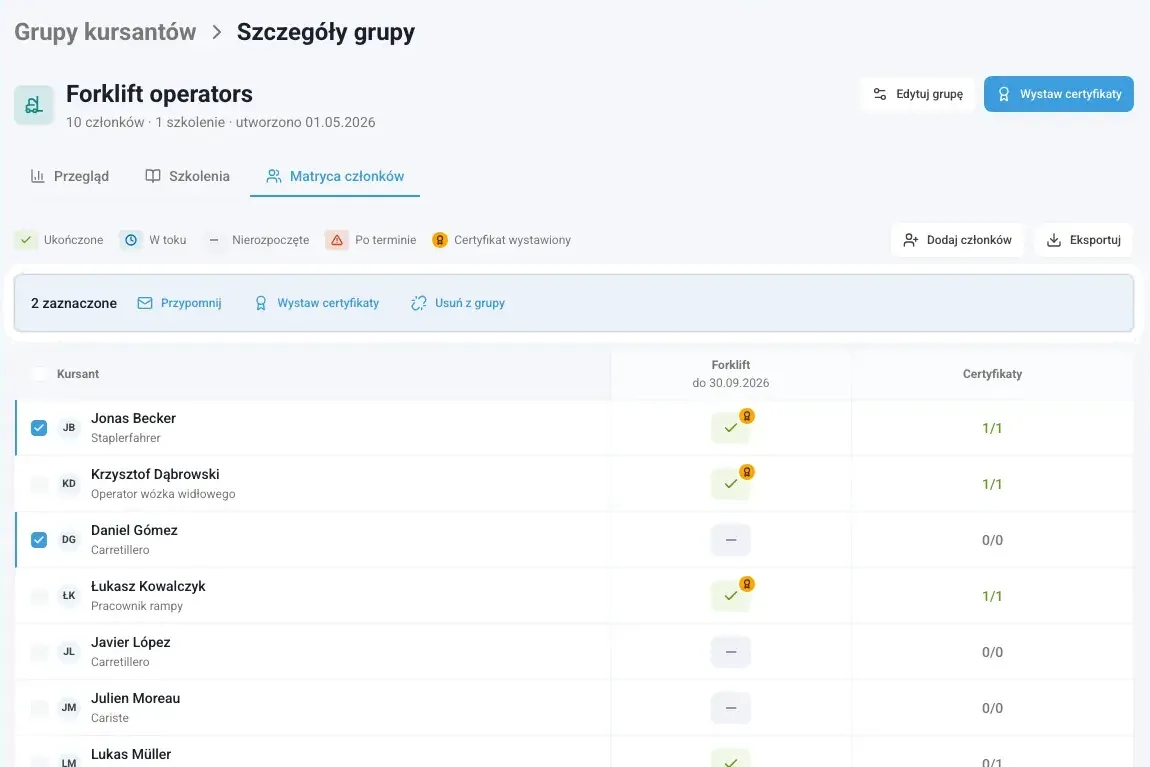Screen dimensions: 1150x767
Task: Click the JL avatar for Javier López
Action: point(69,652)
